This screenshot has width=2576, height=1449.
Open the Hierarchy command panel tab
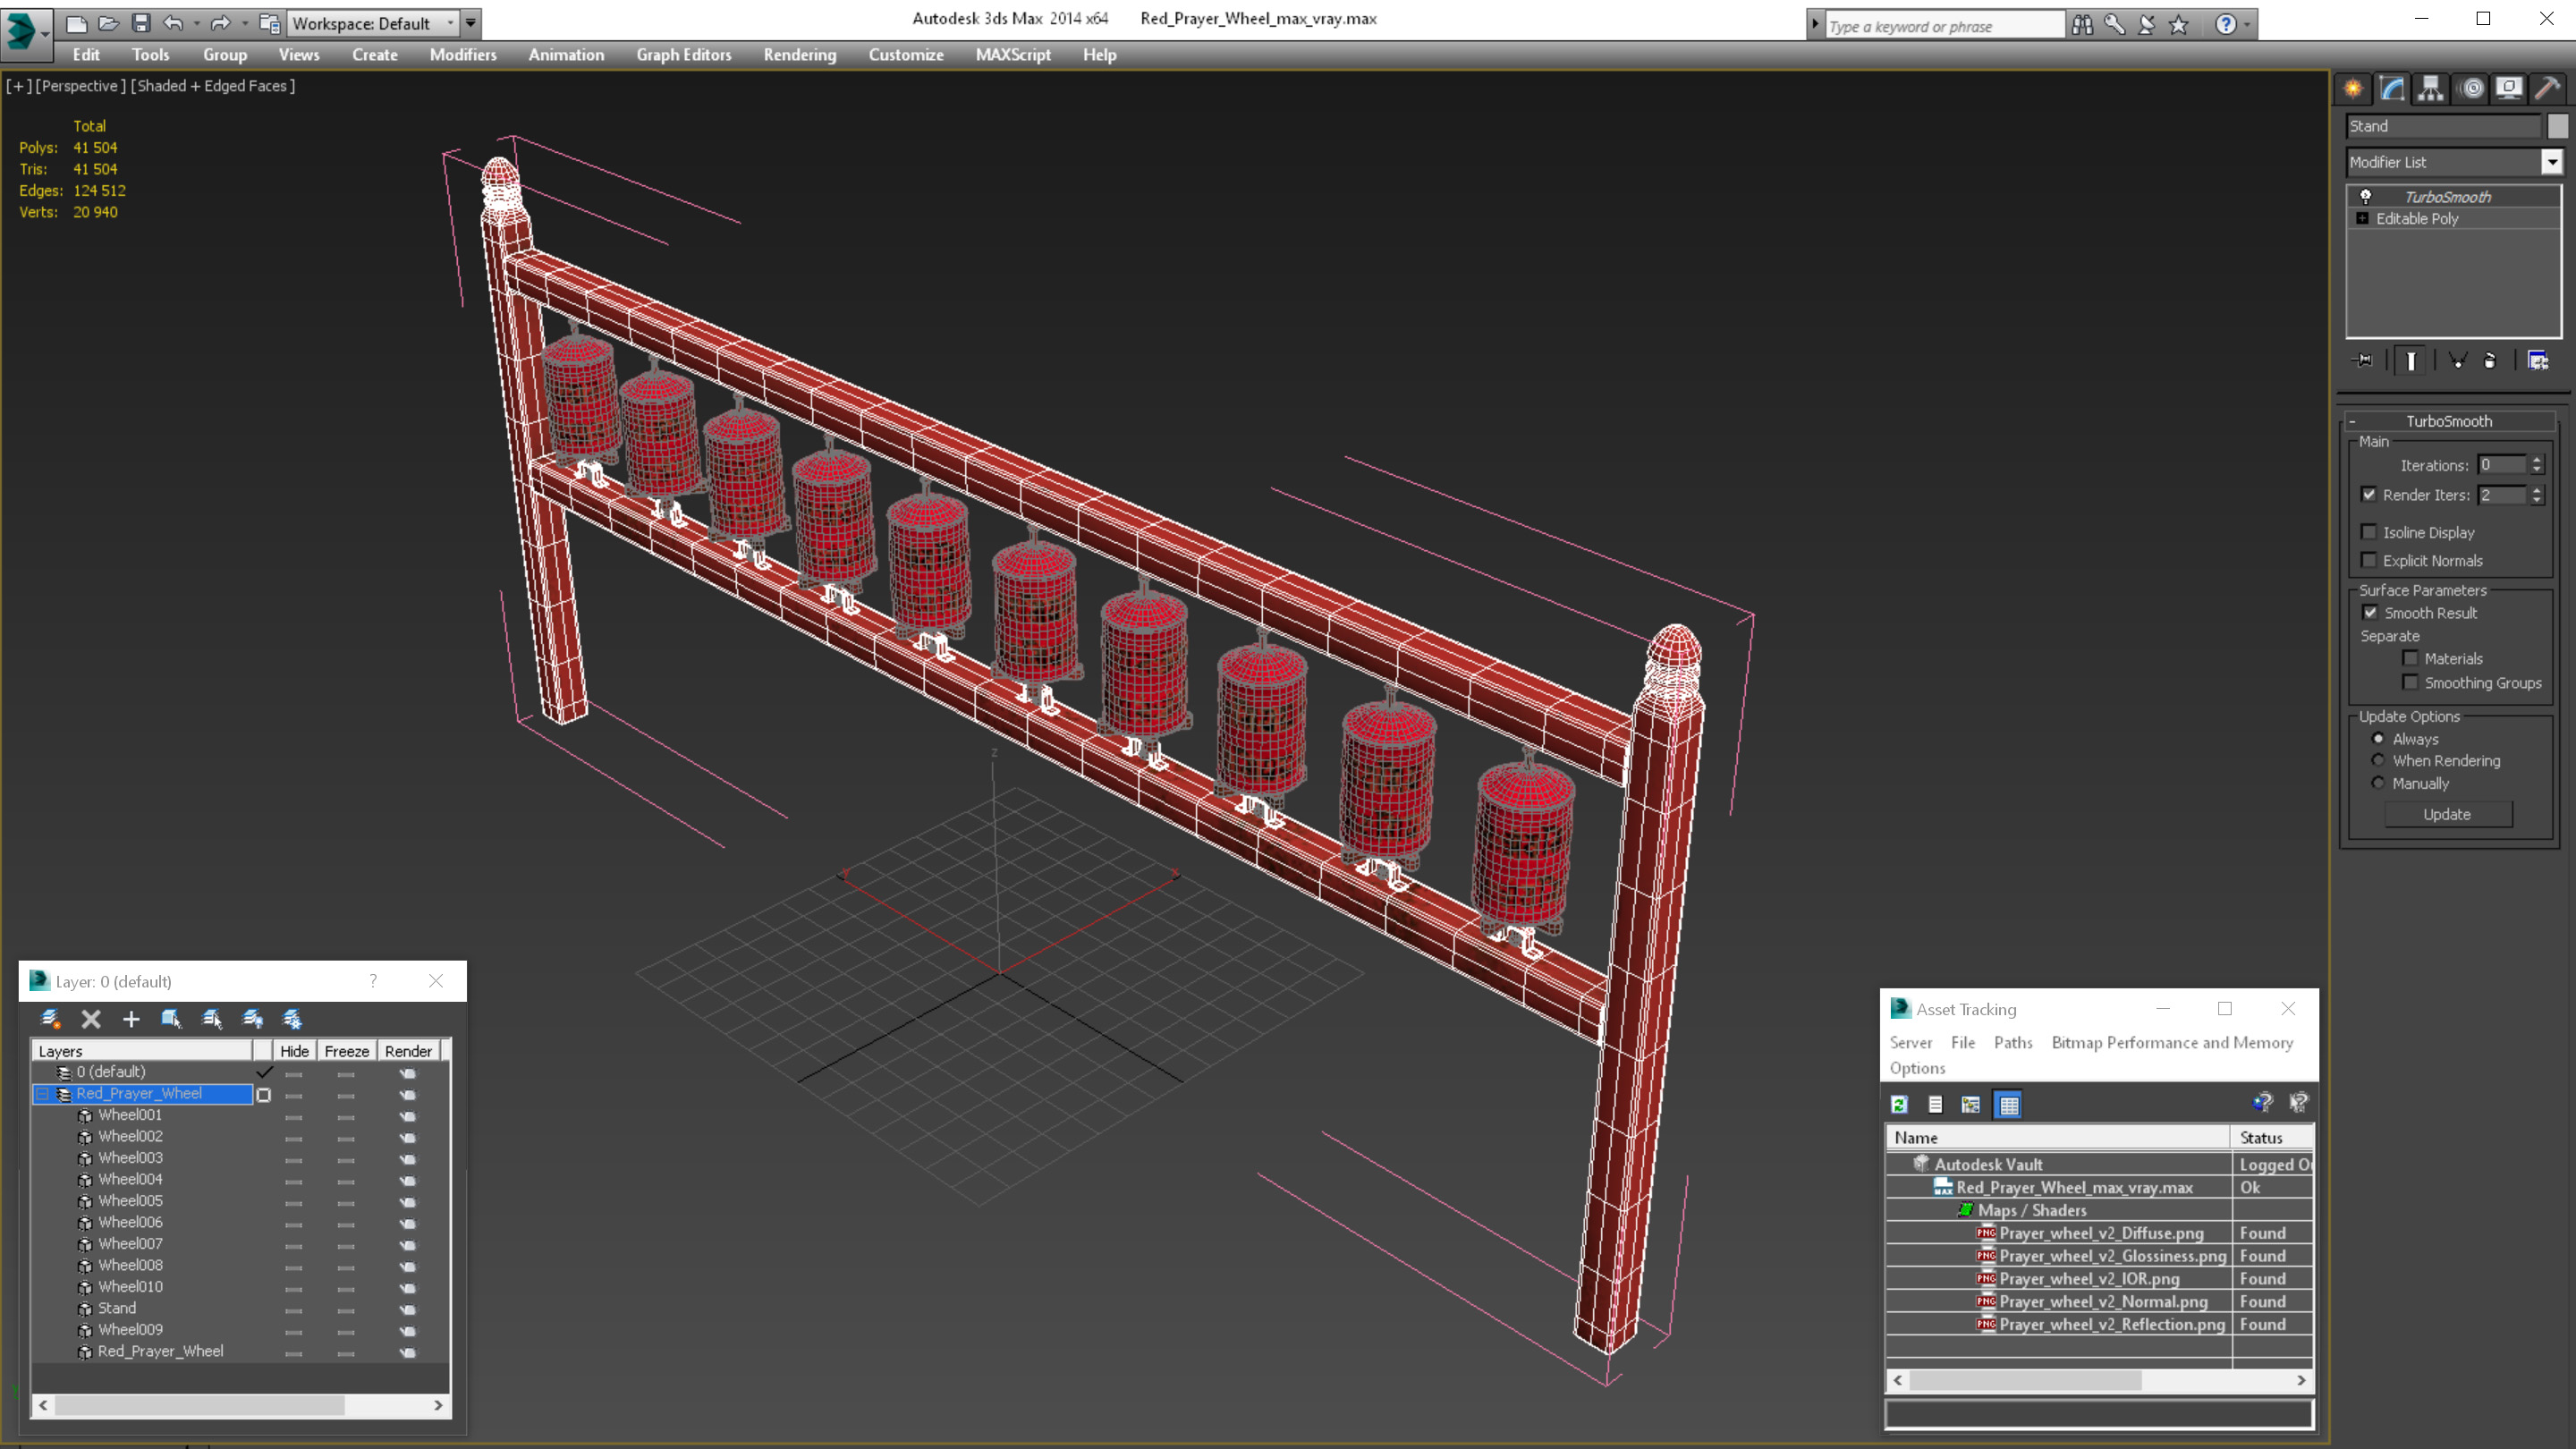tap(2431, 88)
